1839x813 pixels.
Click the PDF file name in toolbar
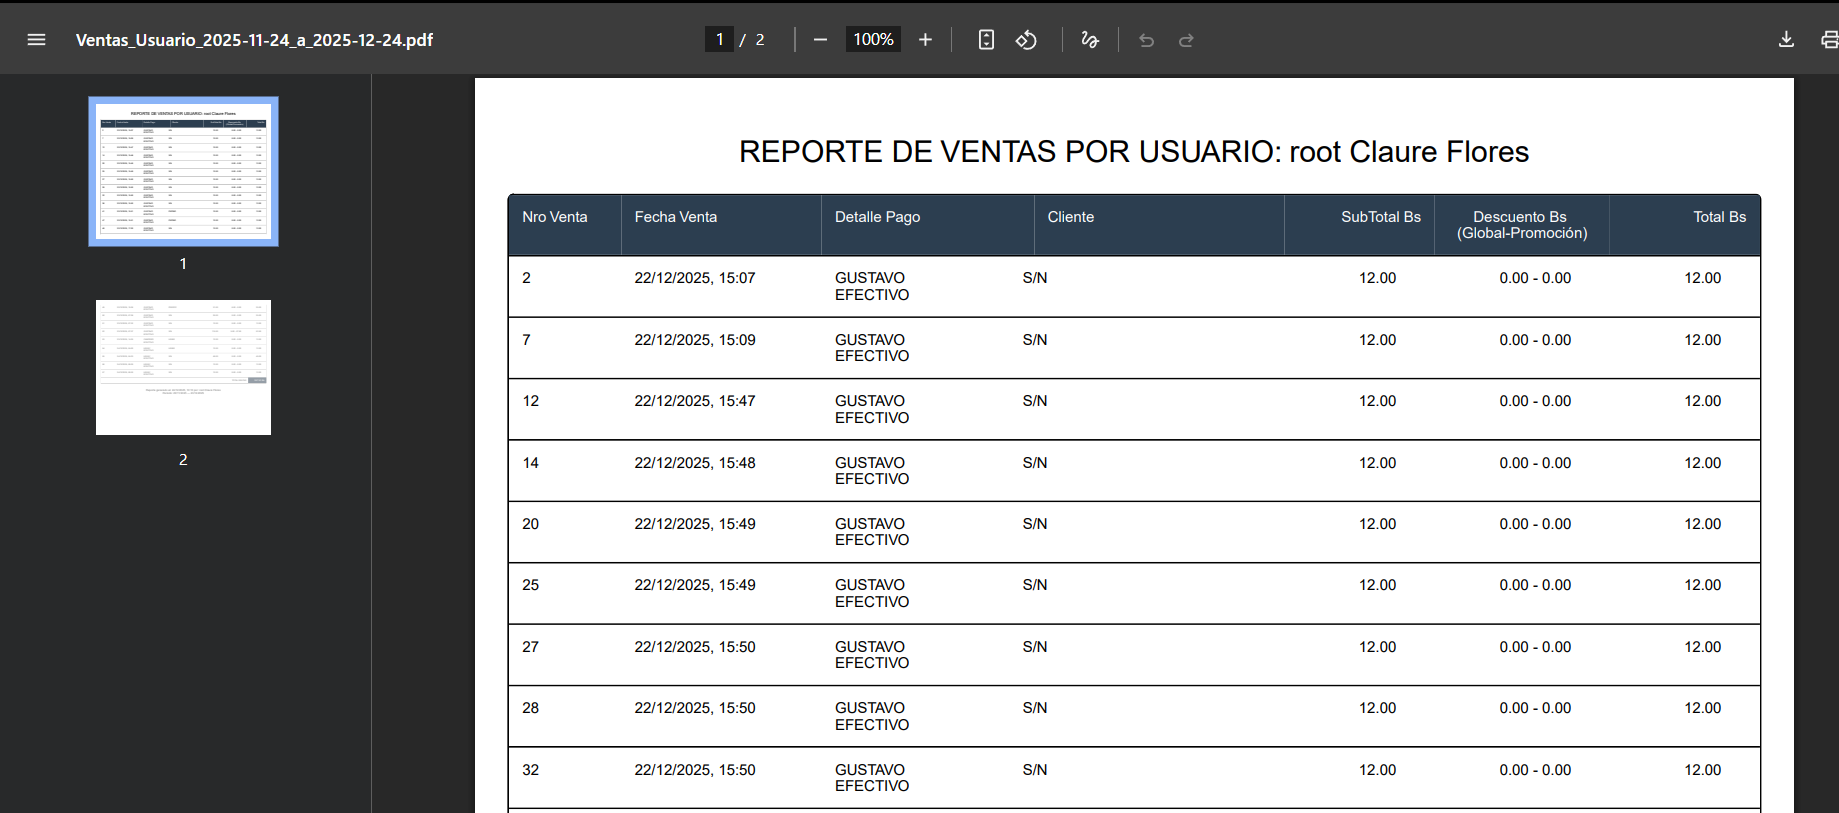[254, 40]
